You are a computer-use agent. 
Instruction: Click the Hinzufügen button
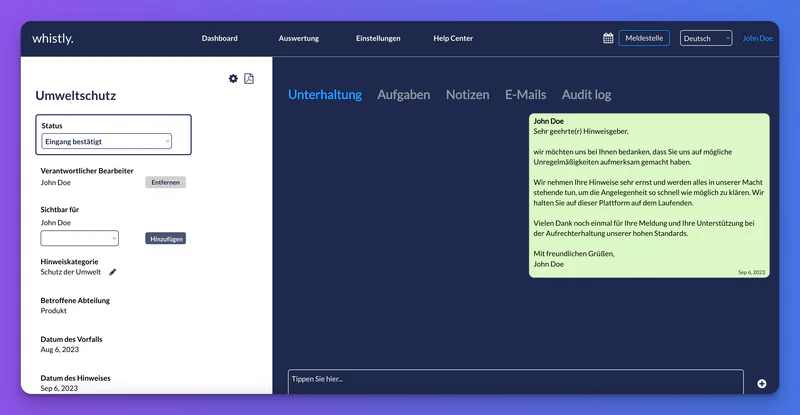(x=165, y=238)
